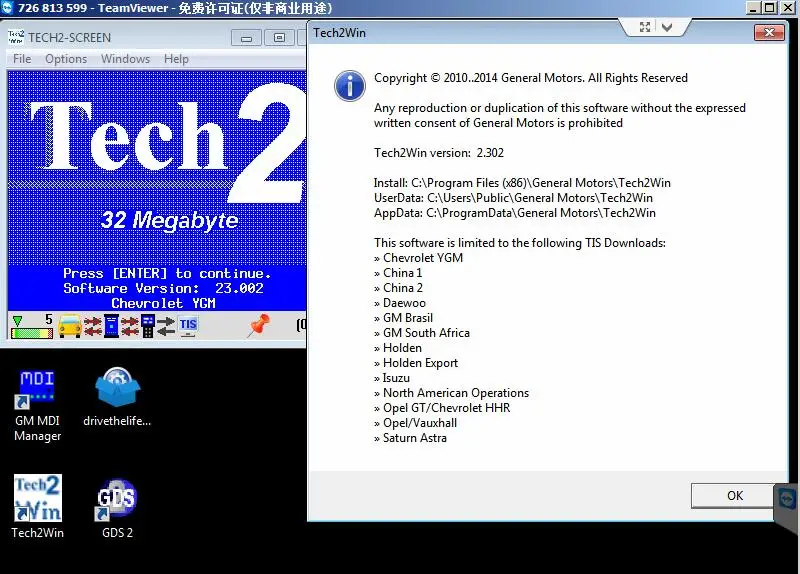Click number 5 beside signal indicator
This screenshot has width=800, height=574.
(x=48, y=319)
